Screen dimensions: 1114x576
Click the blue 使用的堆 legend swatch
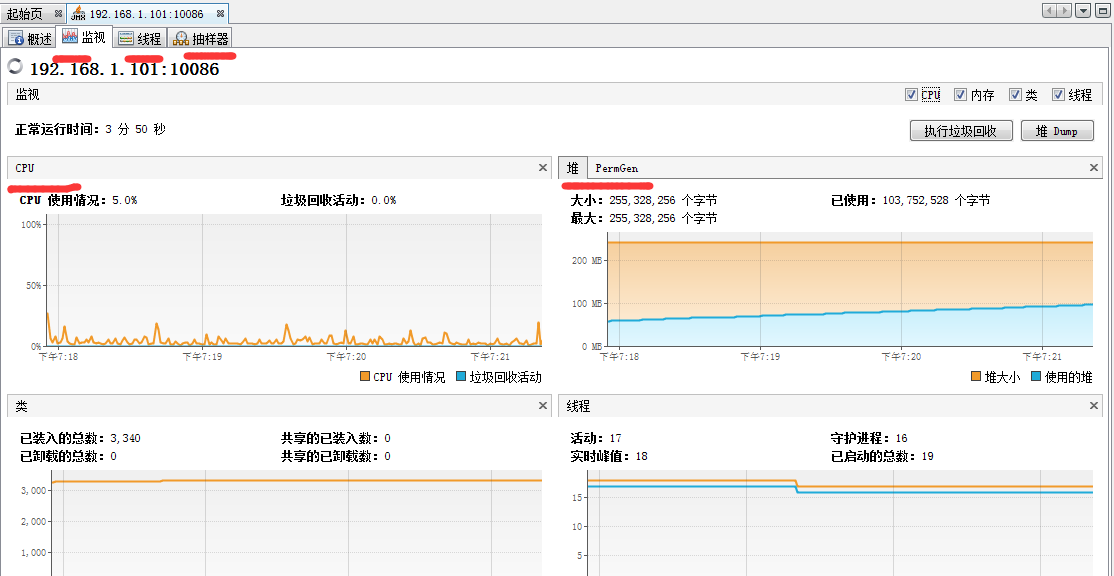coord(1036,376)
